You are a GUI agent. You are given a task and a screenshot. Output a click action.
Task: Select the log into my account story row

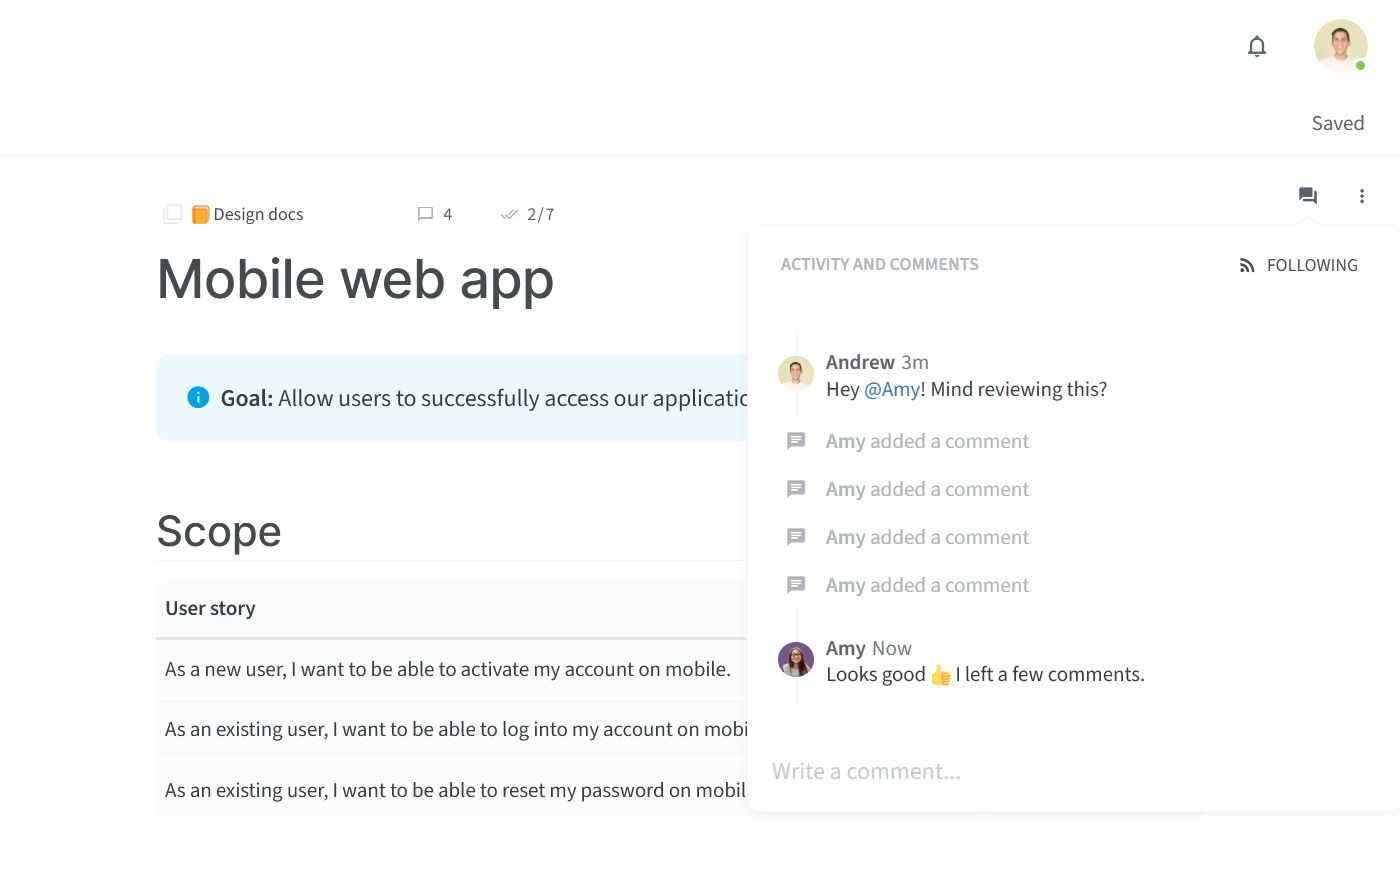click(451, 729)
